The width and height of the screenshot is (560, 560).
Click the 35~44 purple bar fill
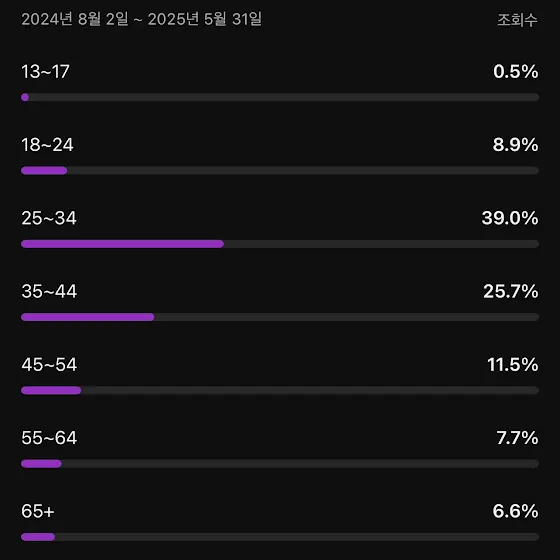[88, 317]
